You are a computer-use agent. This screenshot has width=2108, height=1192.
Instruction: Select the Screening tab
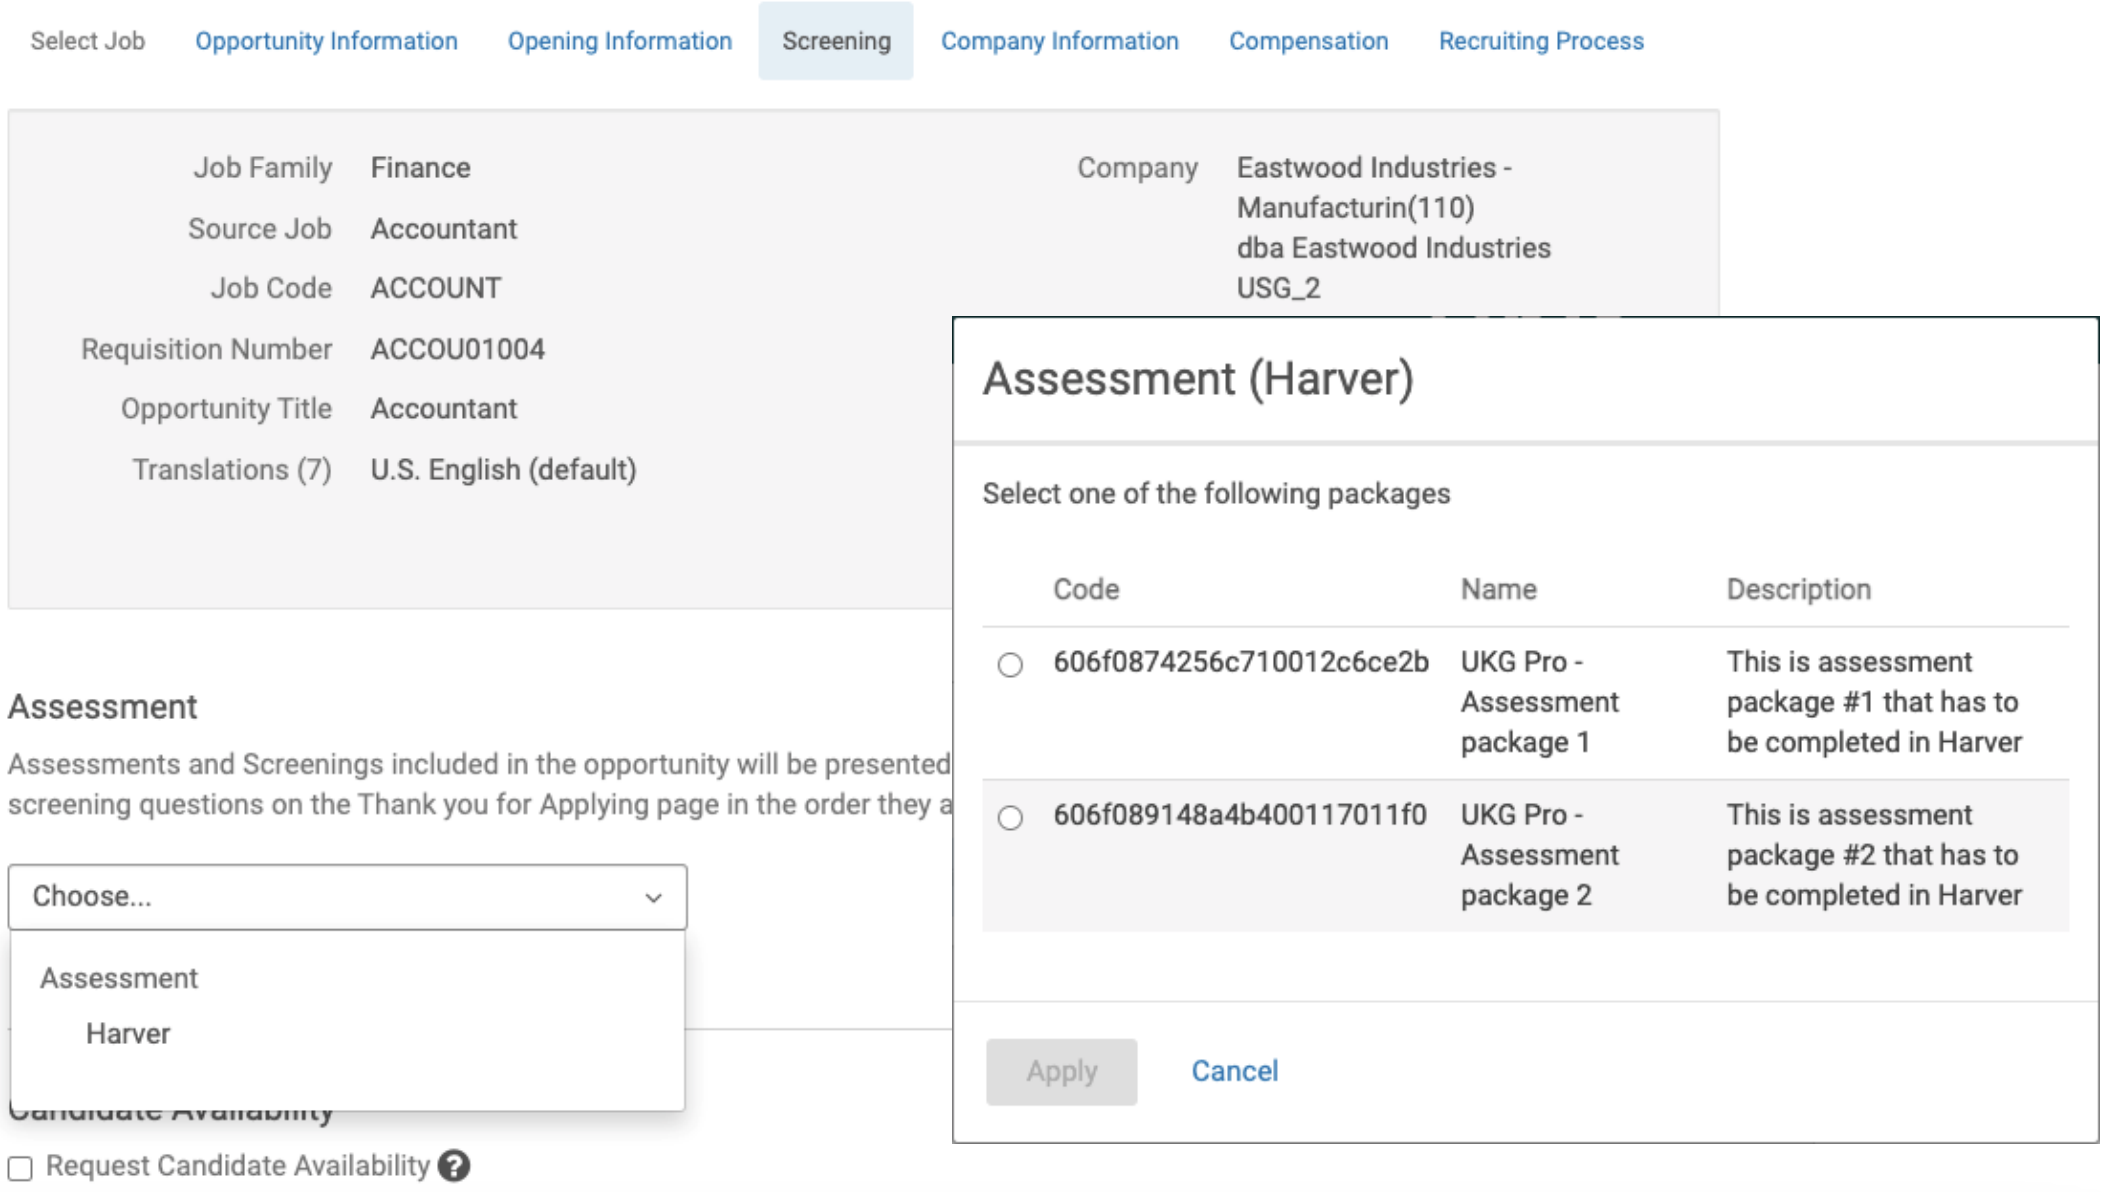coord(836,41)
